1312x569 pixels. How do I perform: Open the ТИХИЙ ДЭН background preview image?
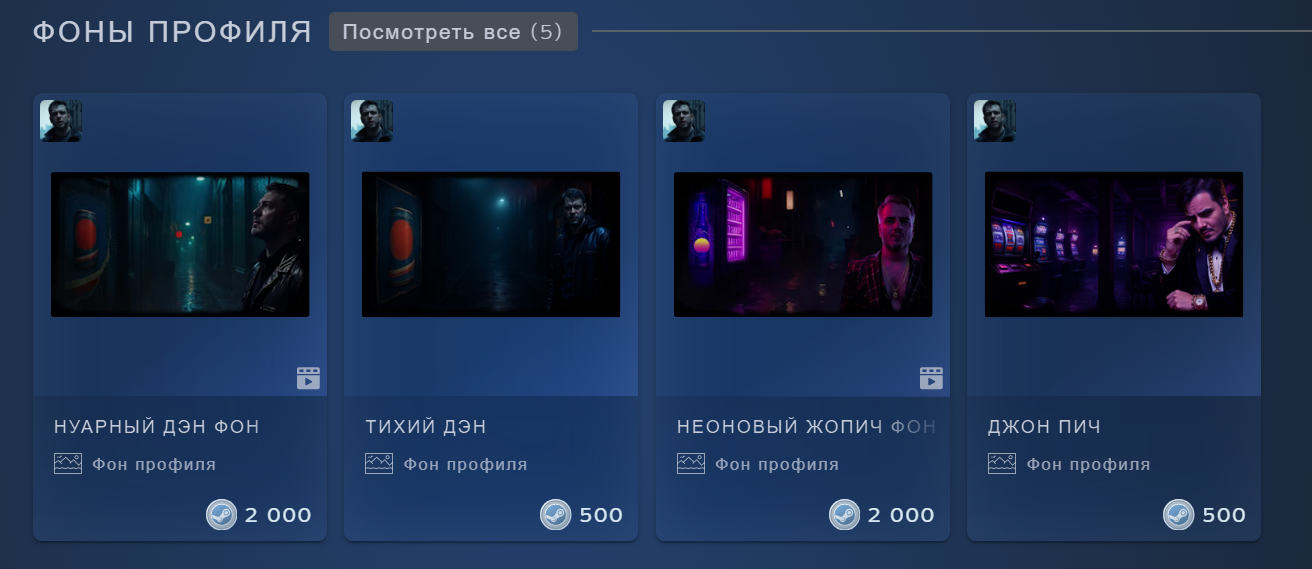pyautogui.click(x=491, y=245)
